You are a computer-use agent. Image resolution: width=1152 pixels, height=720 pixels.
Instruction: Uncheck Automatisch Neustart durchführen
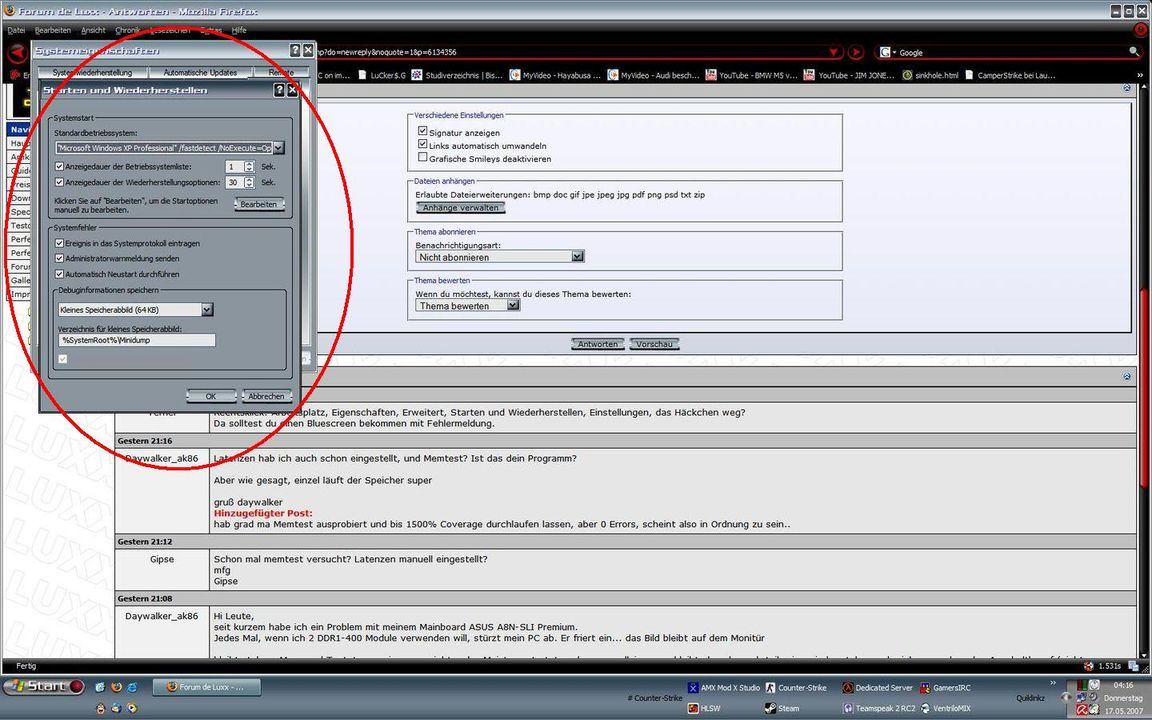60,274
